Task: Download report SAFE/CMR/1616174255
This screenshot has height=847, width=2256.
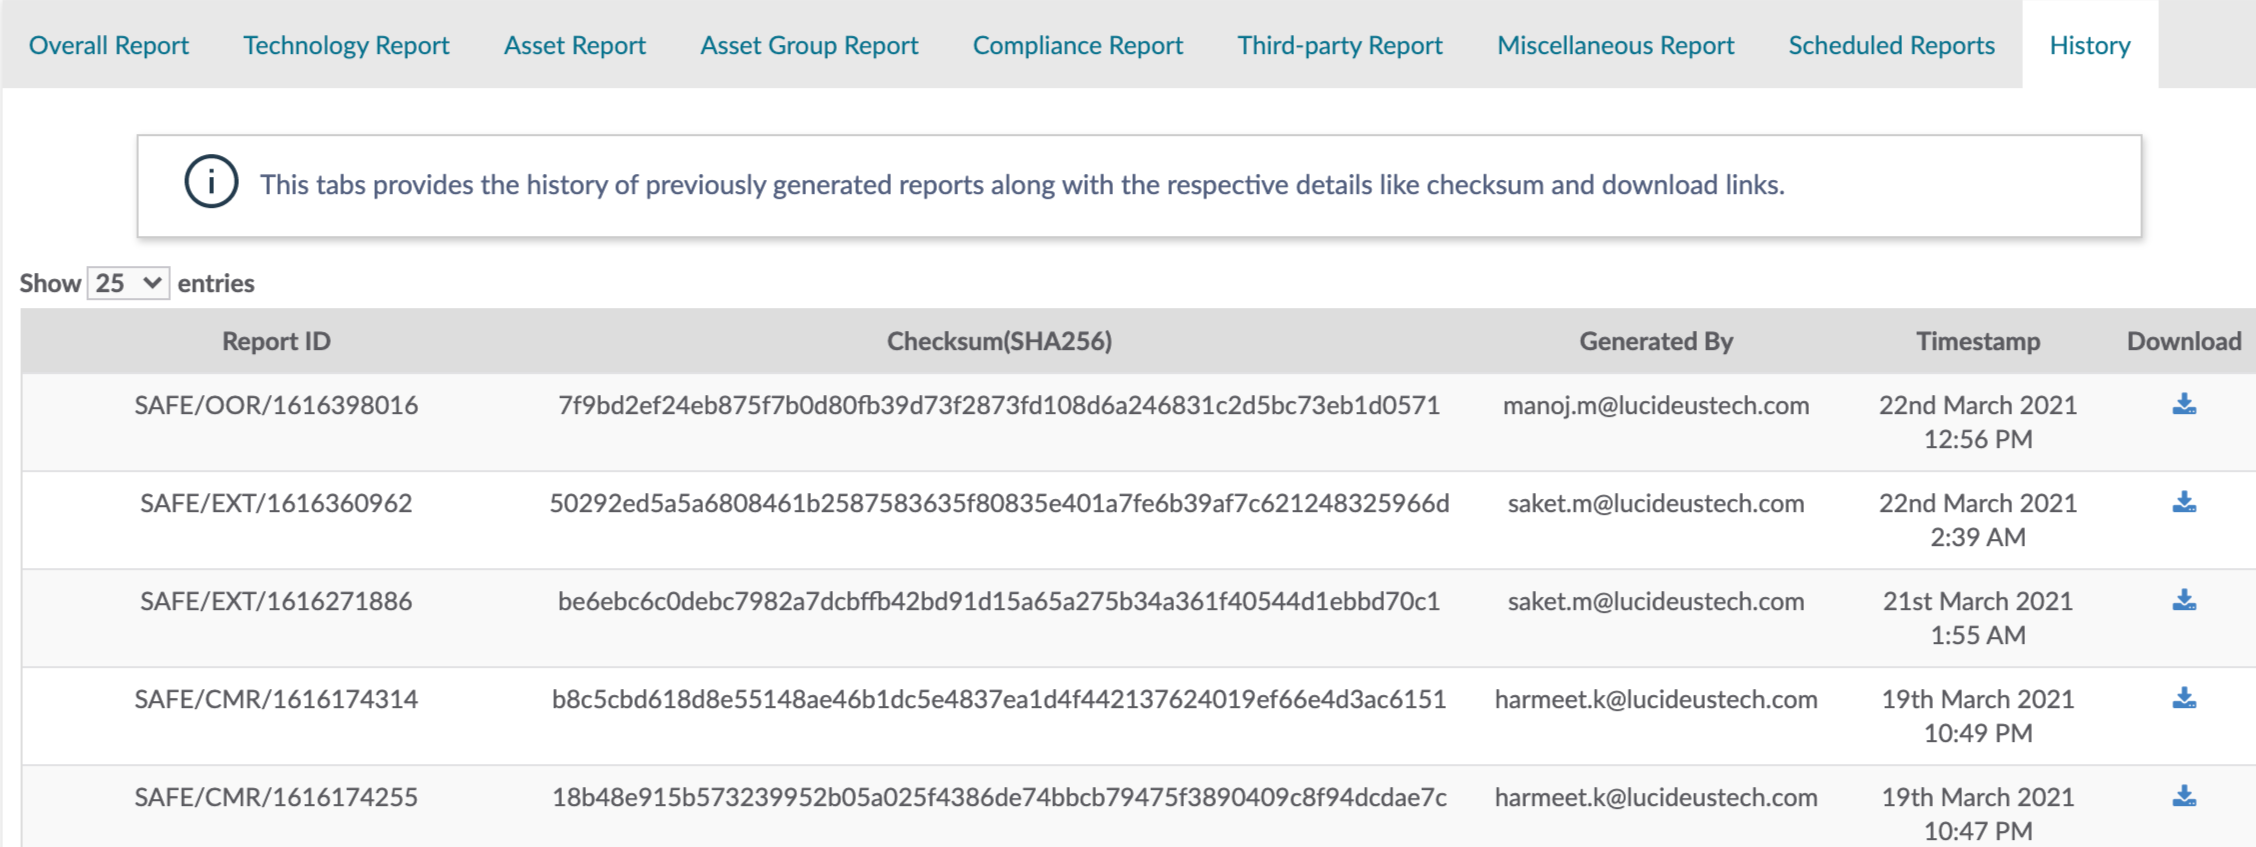Action: [2184, 796]
